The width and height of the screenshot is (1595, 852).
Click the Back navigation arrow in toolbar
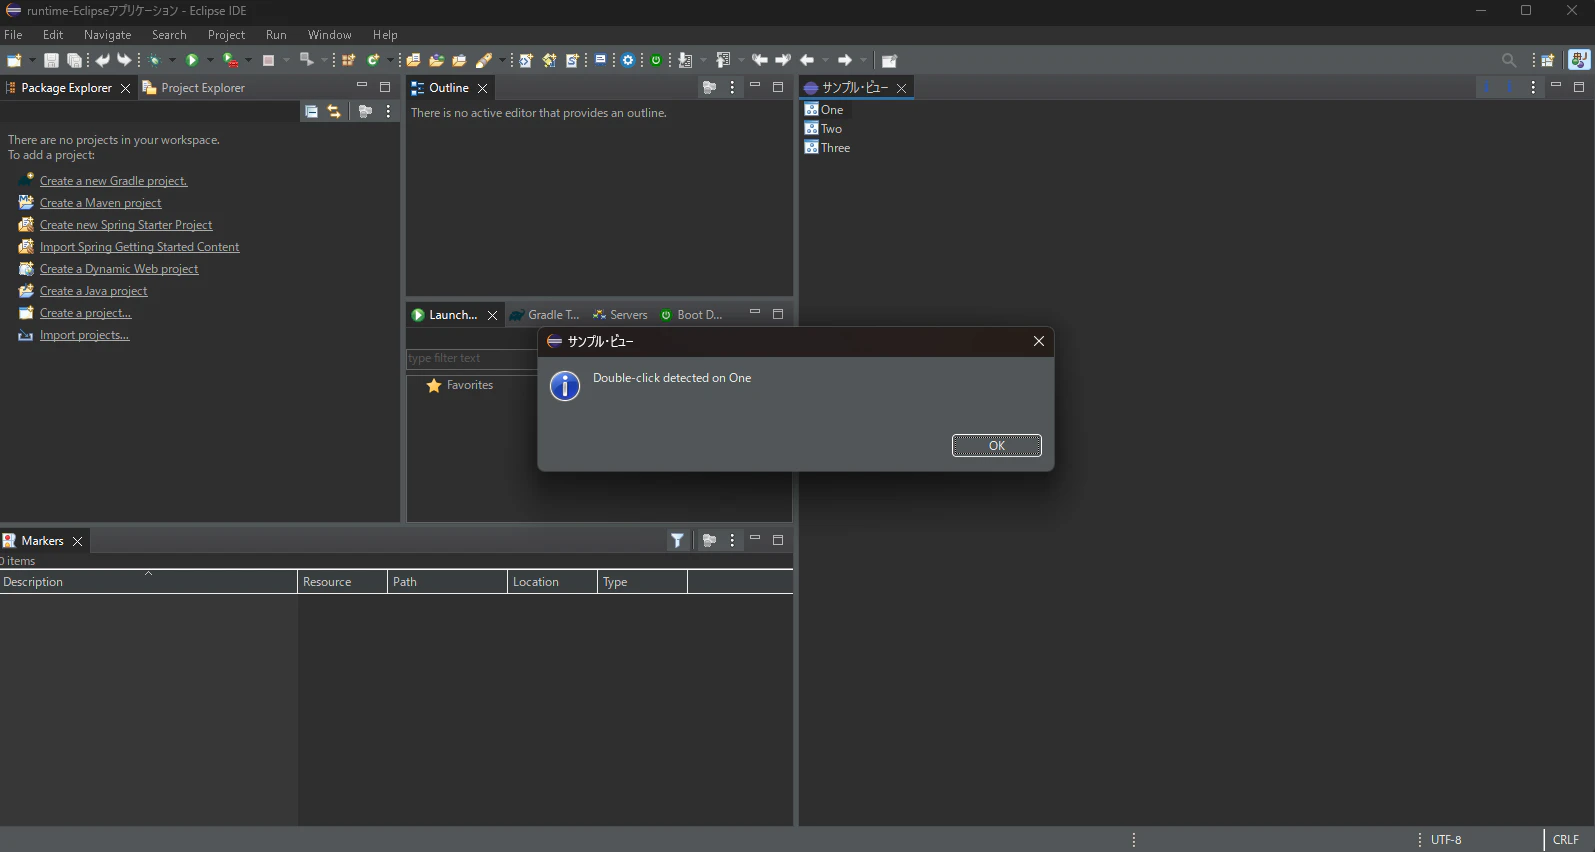[x=807, y=61]
